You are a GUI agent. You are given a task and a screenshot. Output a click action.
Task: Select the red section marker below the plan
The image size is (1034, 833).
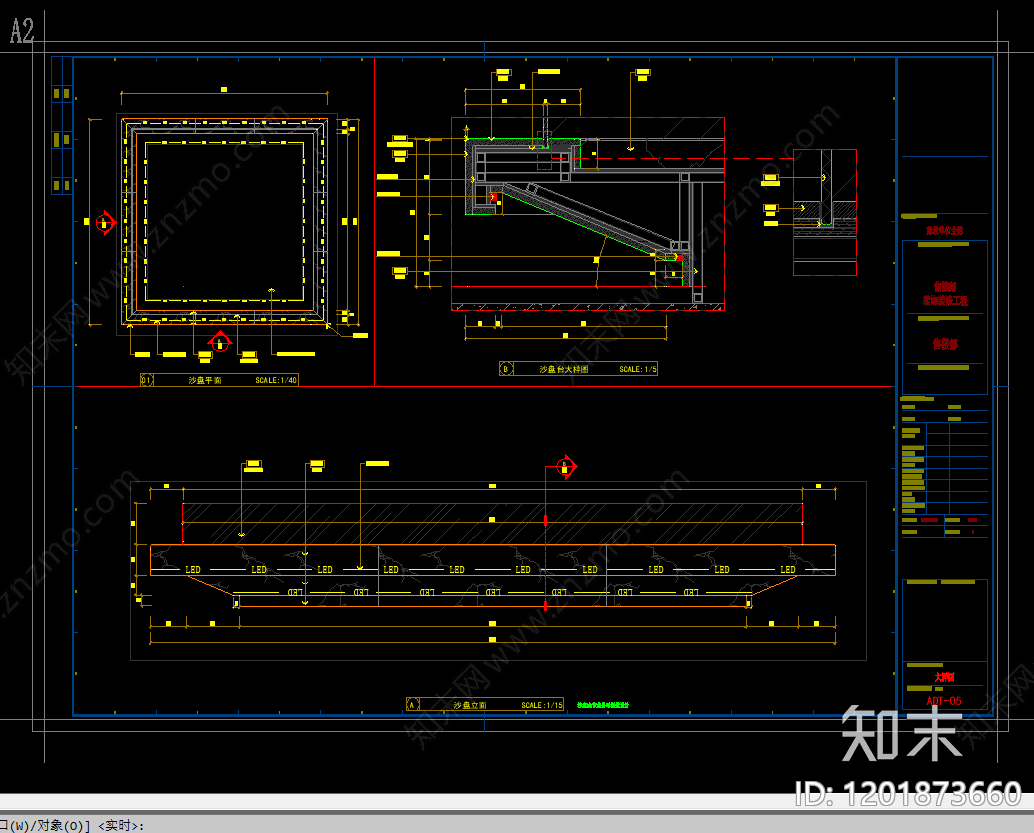220,342
